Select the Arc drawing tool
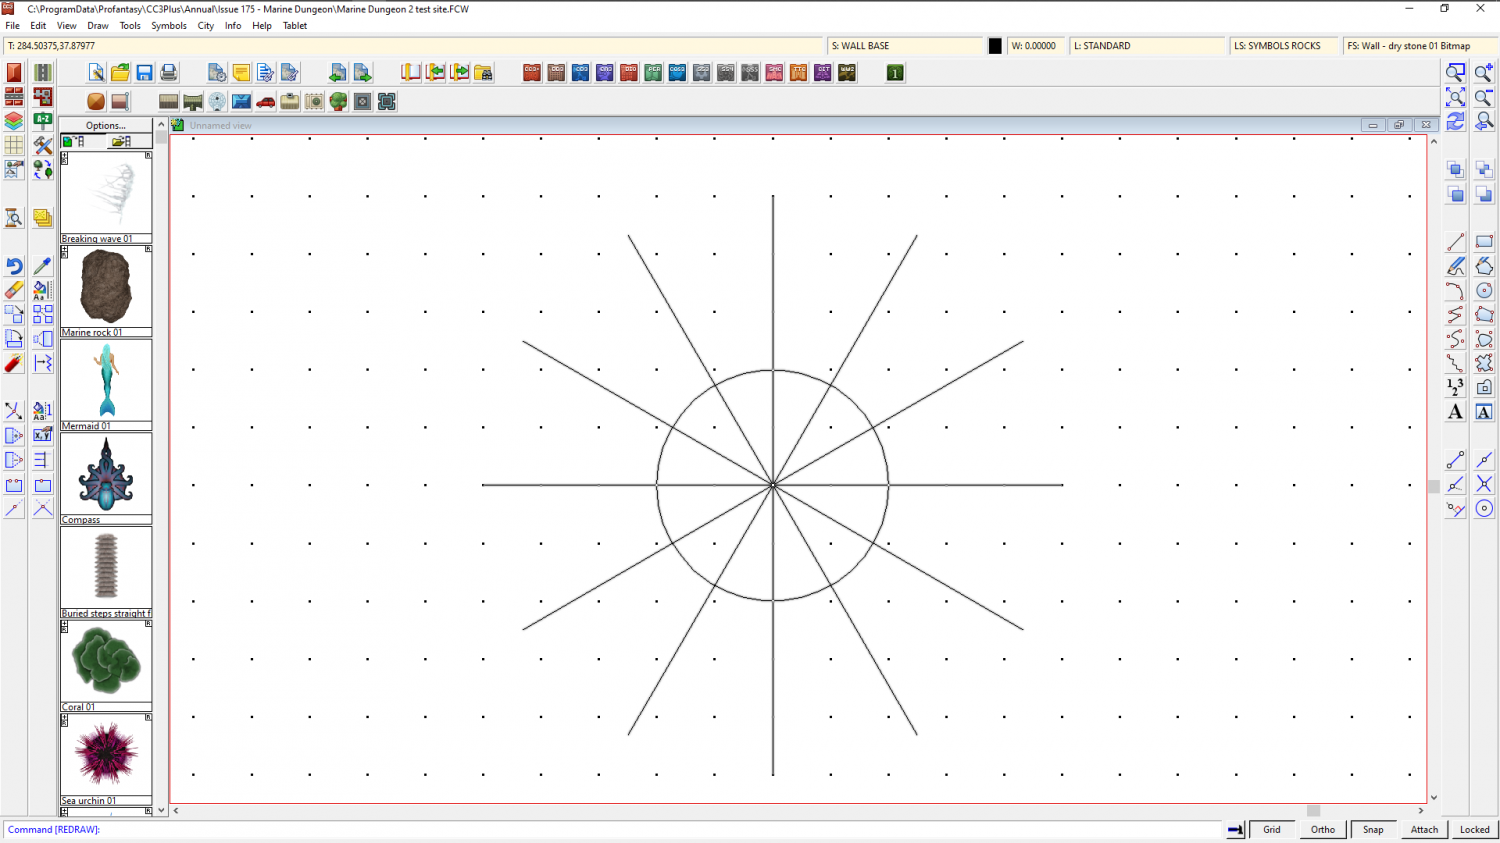This screenshot has width=1500, height=843. (1455, 291)
